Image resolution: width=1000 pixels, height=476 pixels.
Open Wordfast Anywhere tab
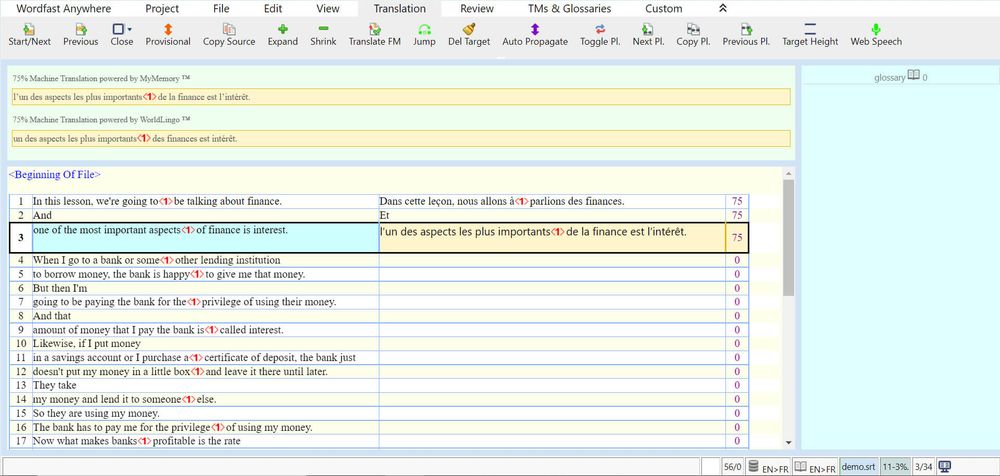(x=63, y=8)
